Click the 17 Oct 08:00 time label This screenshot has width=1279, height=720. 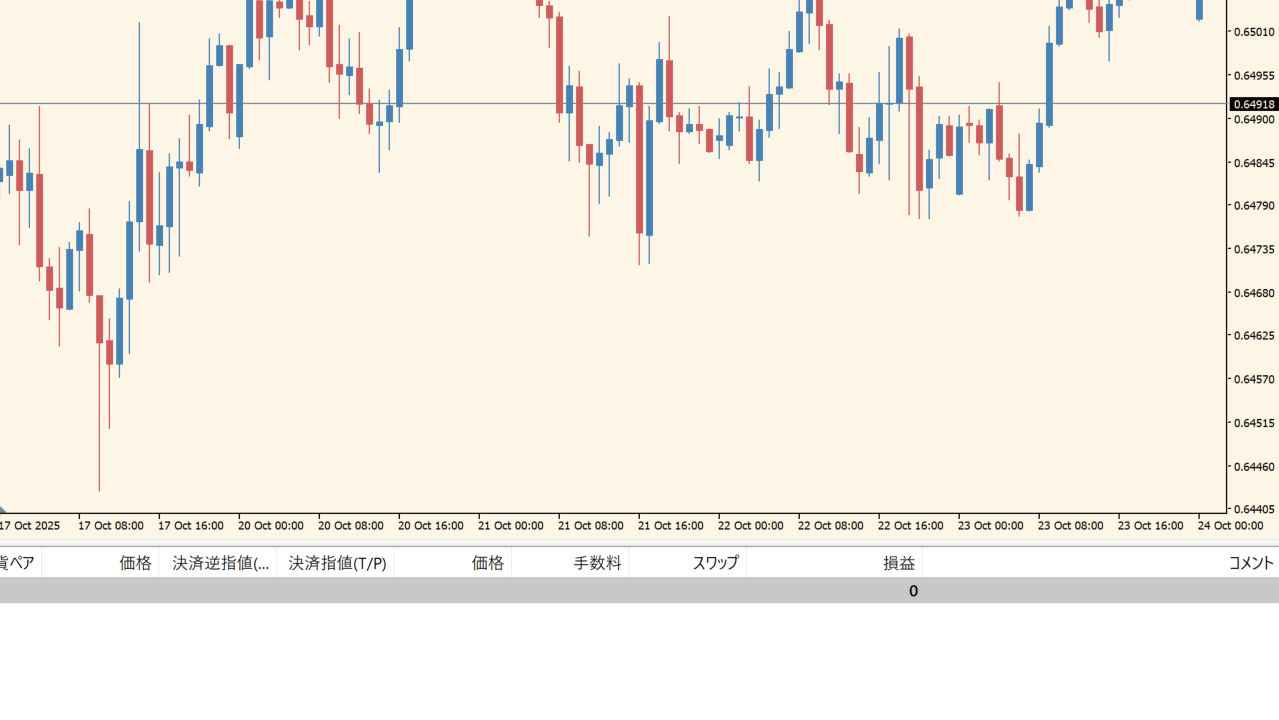point(110,526)
